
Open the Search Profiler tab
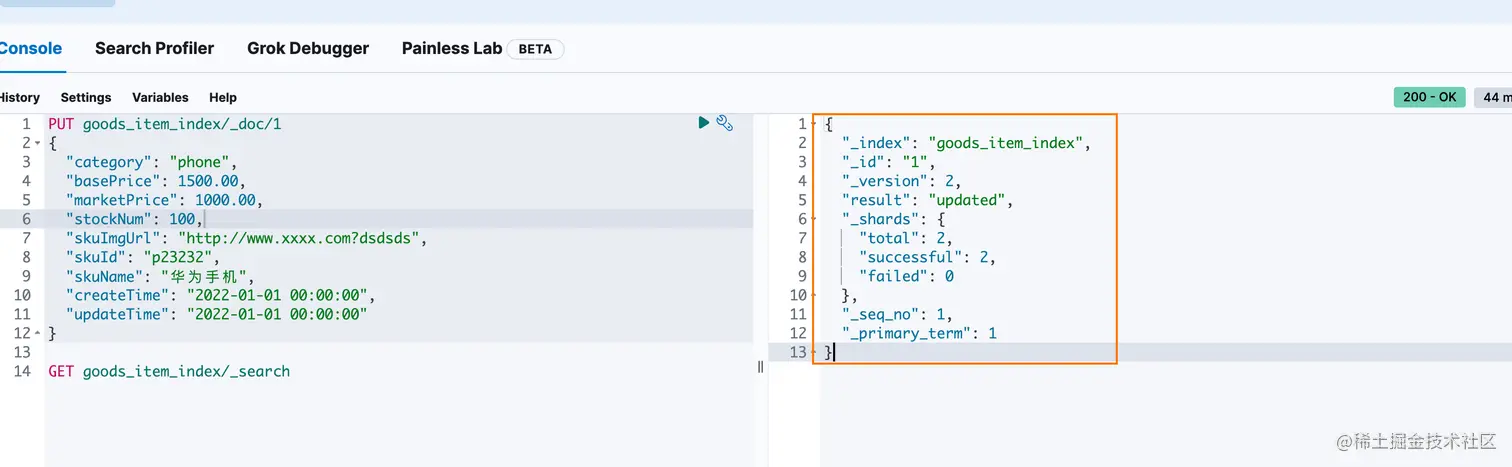click(x=154, y=48)
